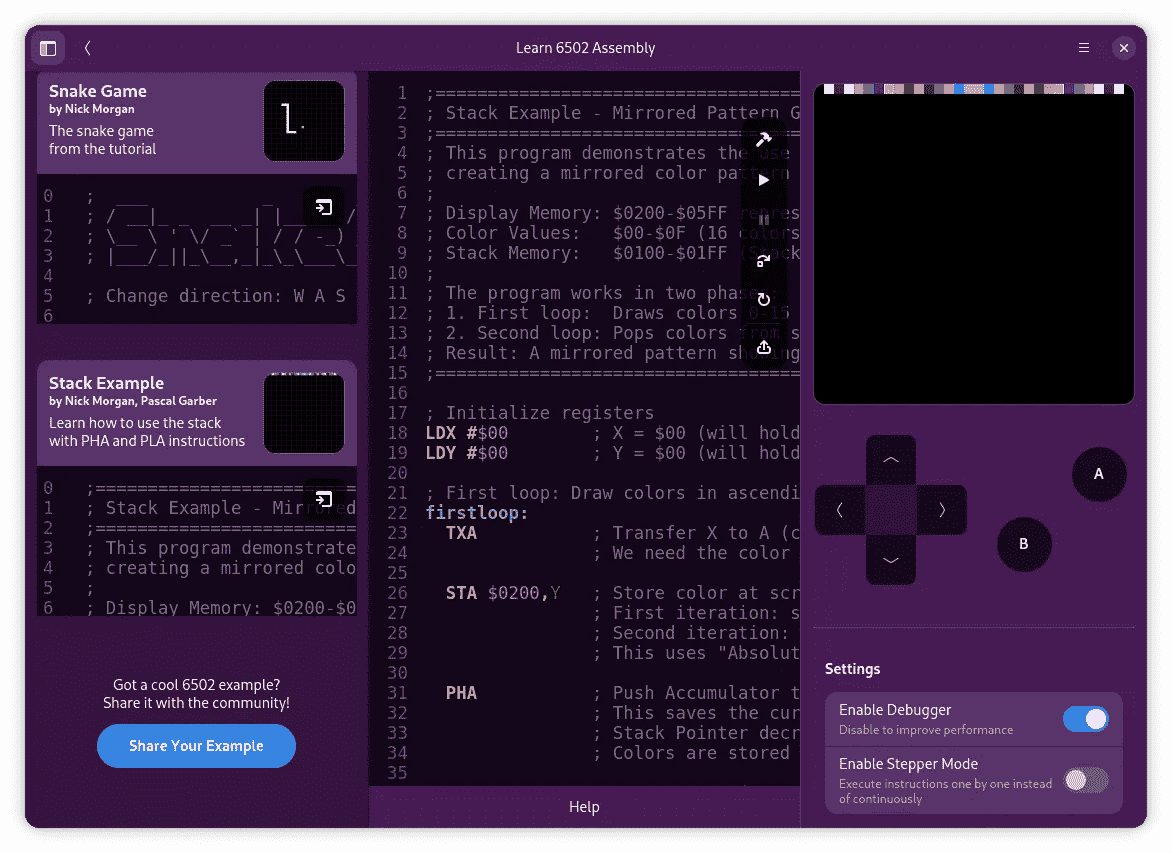This screenshot has width=1172, height=853.
Task: Load Snake Game code into editor
Action: point(323,207)
